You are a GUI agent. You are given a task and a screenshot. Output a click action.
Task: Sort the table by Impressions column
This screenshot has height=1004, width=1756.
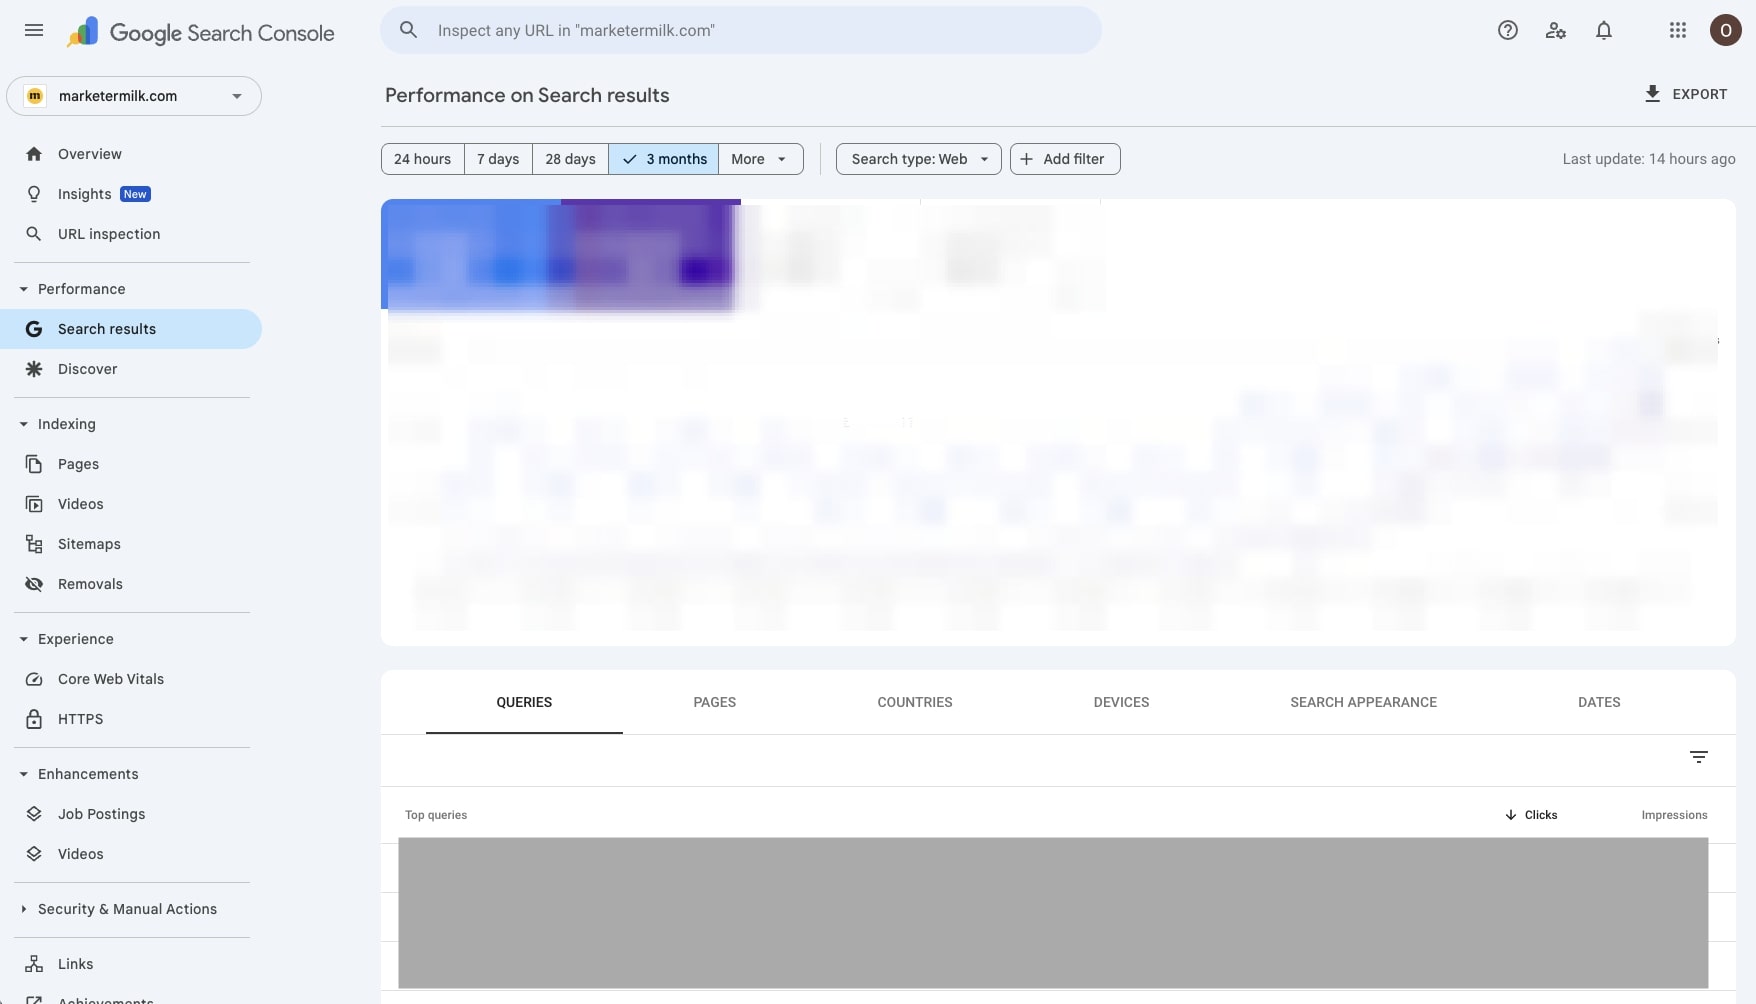click(1674, 815)
